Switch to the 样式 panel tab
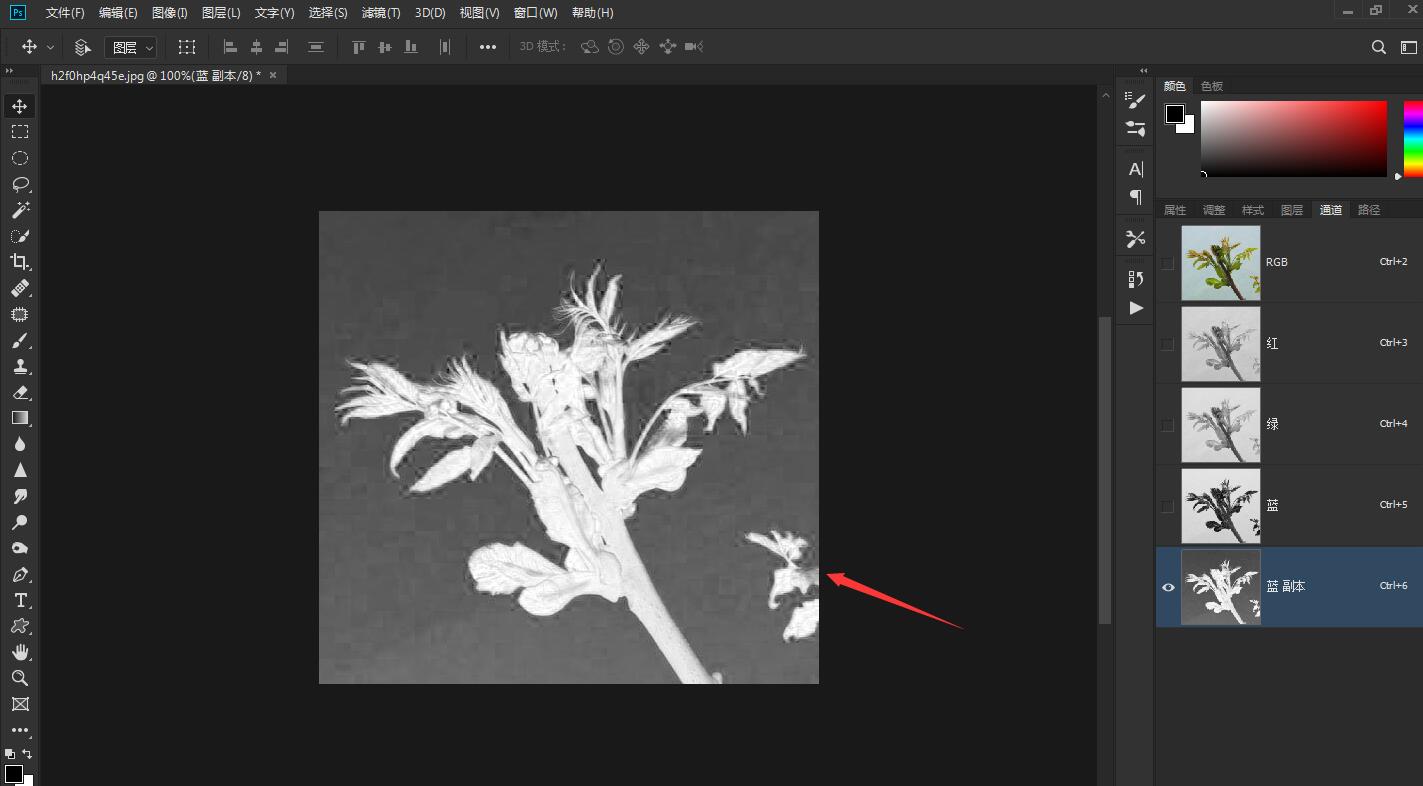Image resolution: width=1423 pixels, height=786 pixels. tap(1253, 210)
